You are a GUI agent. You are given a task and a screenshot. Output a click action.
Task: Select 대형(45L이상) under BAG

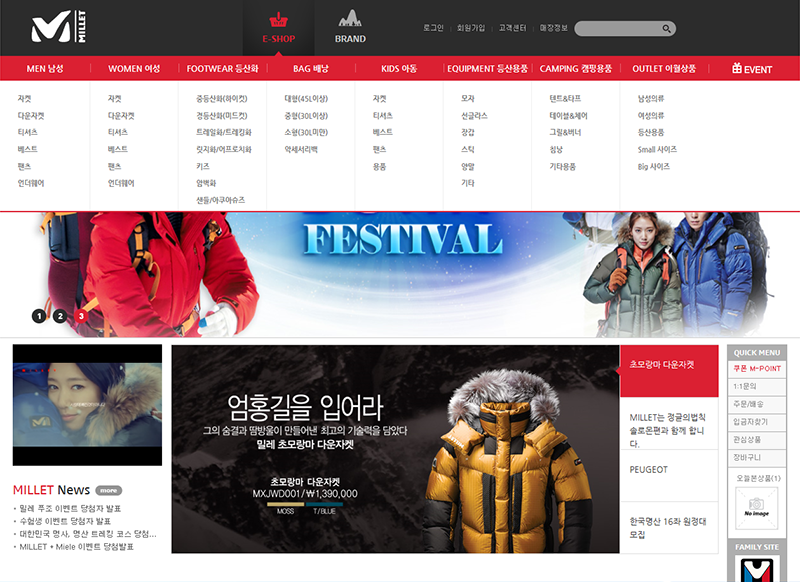click(306, 98)
